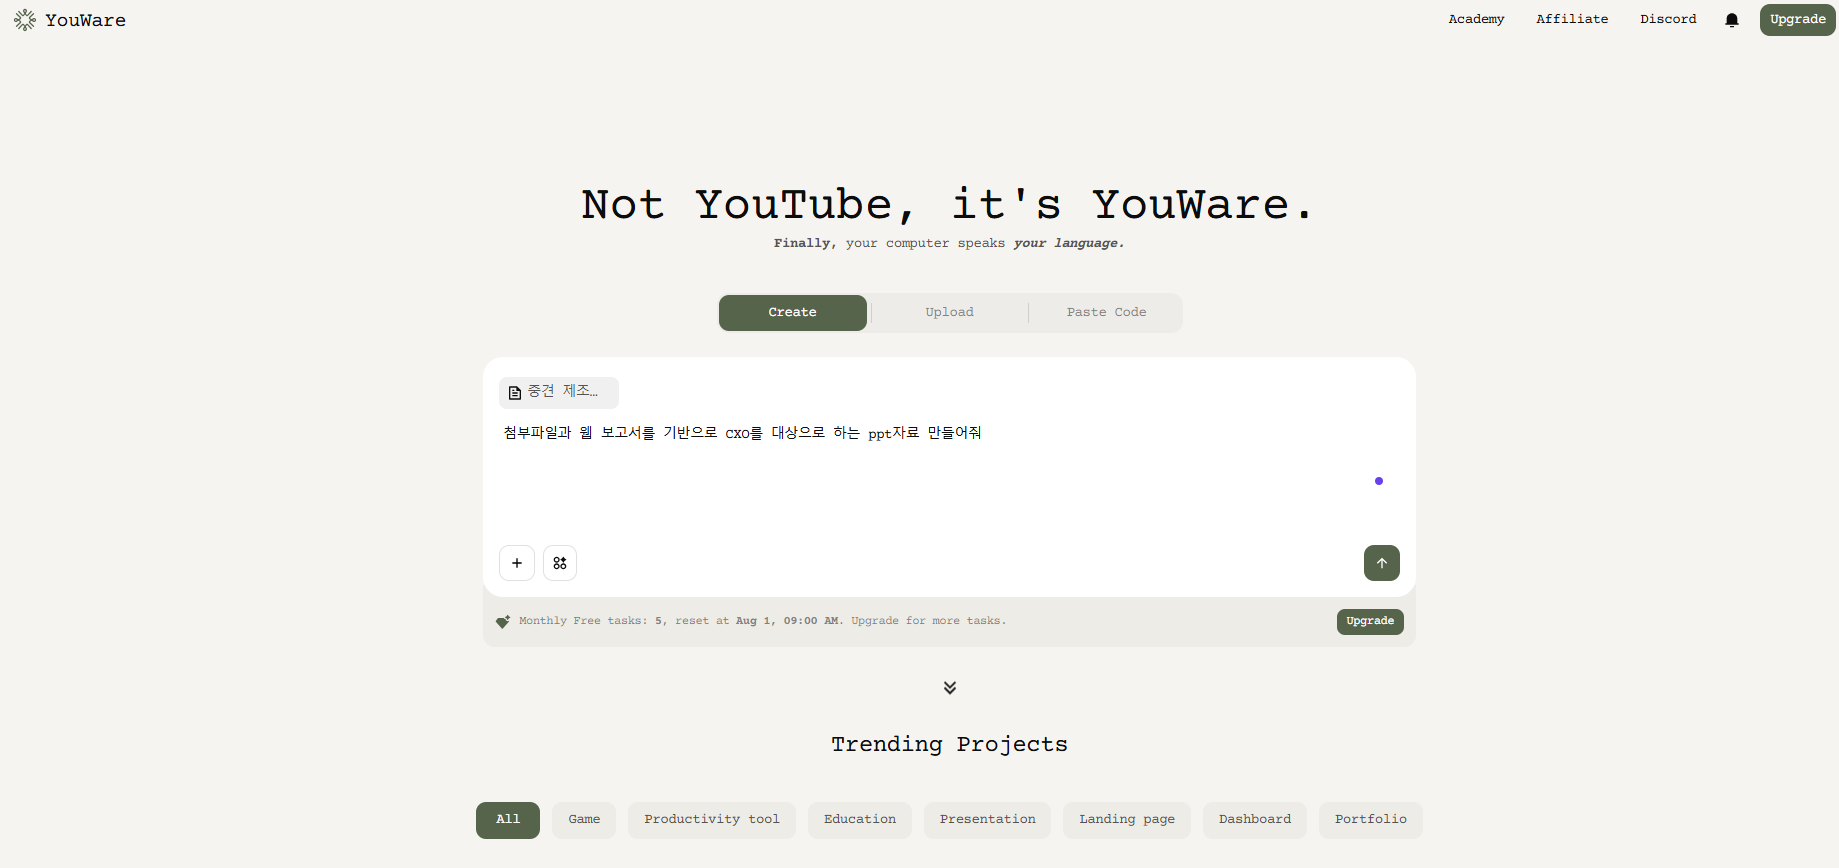Click the YouWare brand name text

pyautogui.click(x=86, y=20)
